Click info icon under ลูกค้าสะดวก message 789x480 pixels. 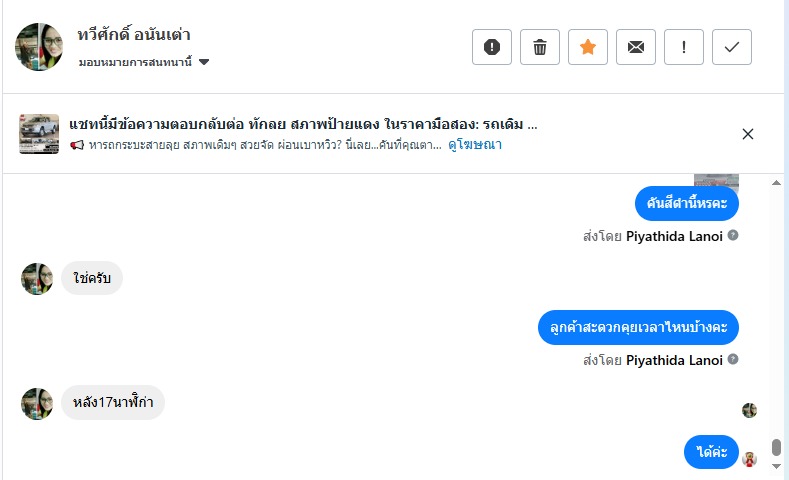[733, 359]
